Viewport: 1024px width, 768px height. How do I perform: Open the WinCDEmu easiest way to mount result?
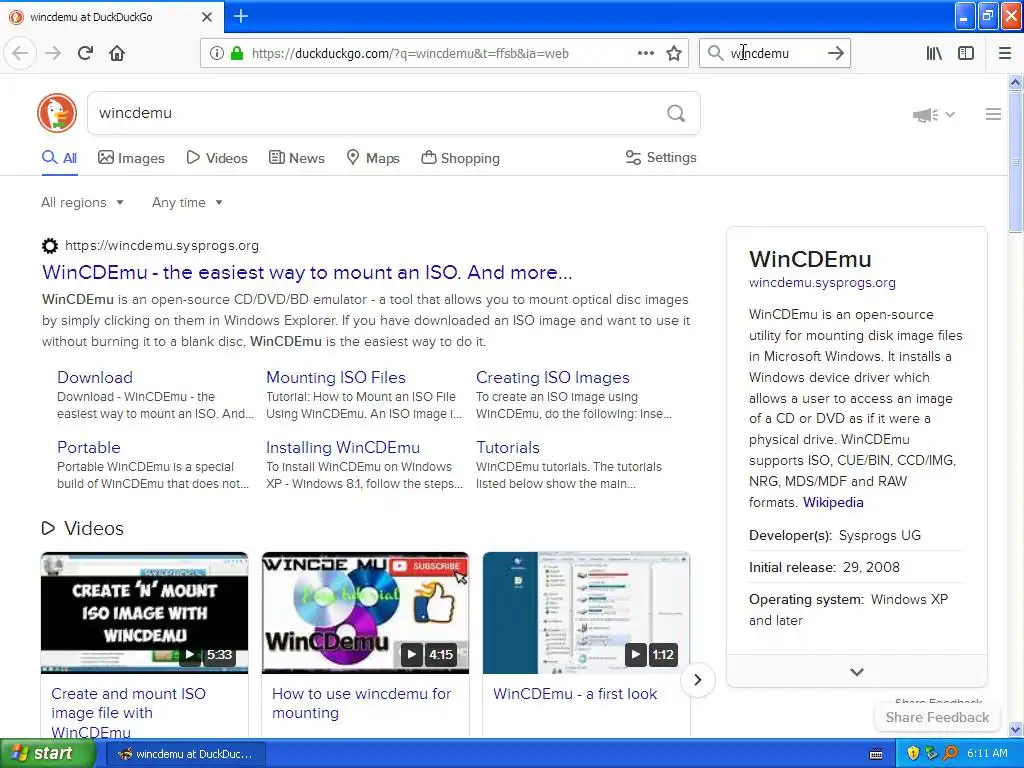coord(307,272)
